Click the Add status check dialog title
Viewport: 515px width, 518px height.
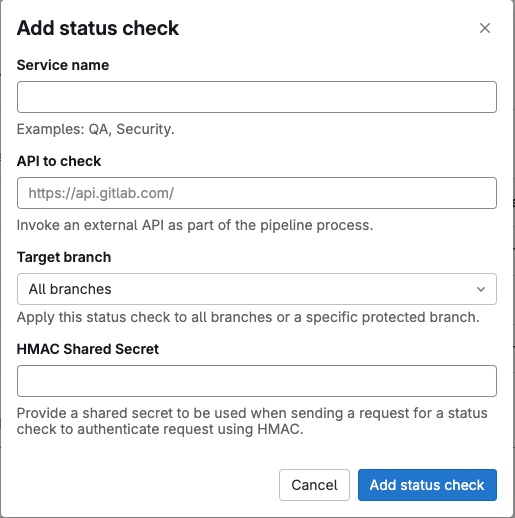pos(98,28)
